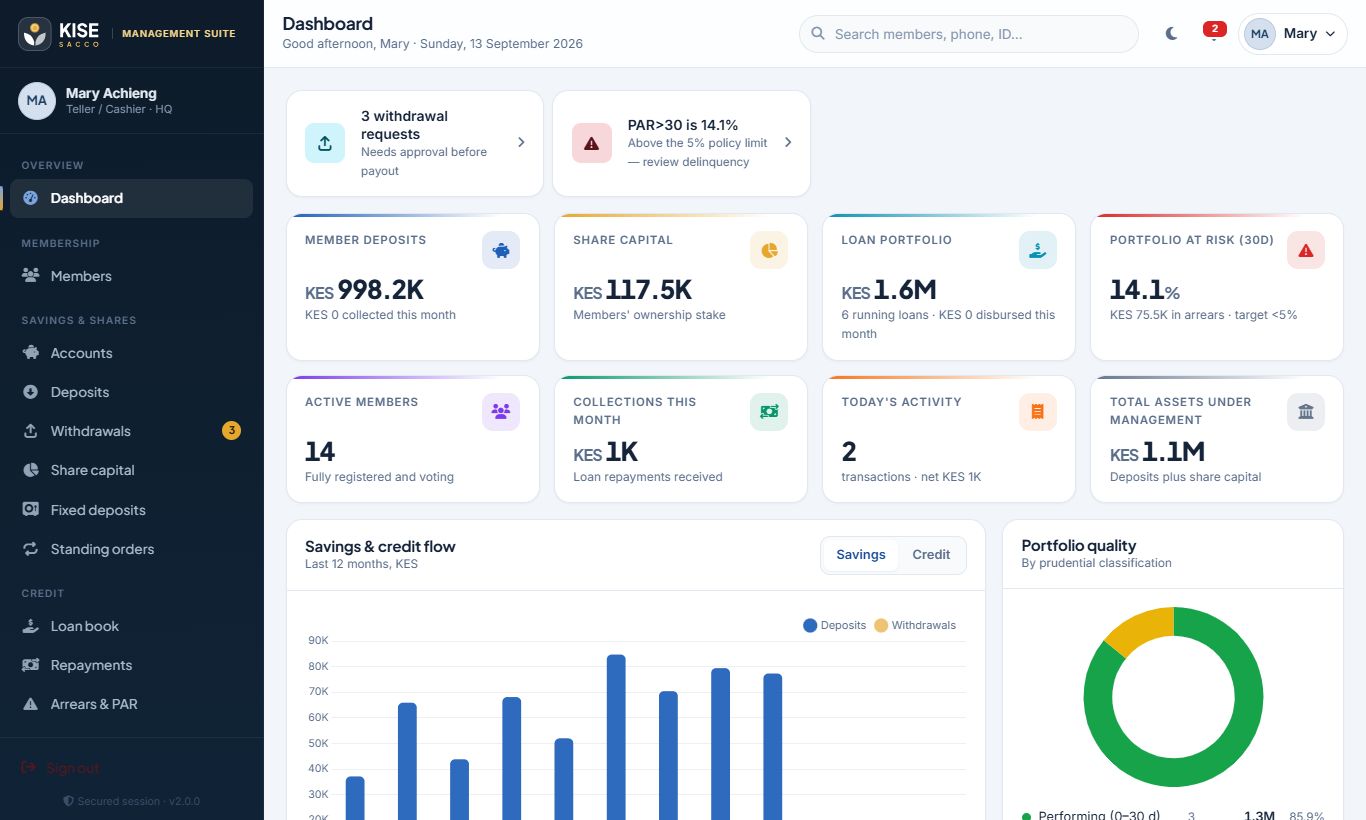Click the Arrears & PAR warning icon in sidebar
Image resolution: width=1366 pixels, height=820 pixels.
click(31, 704)
